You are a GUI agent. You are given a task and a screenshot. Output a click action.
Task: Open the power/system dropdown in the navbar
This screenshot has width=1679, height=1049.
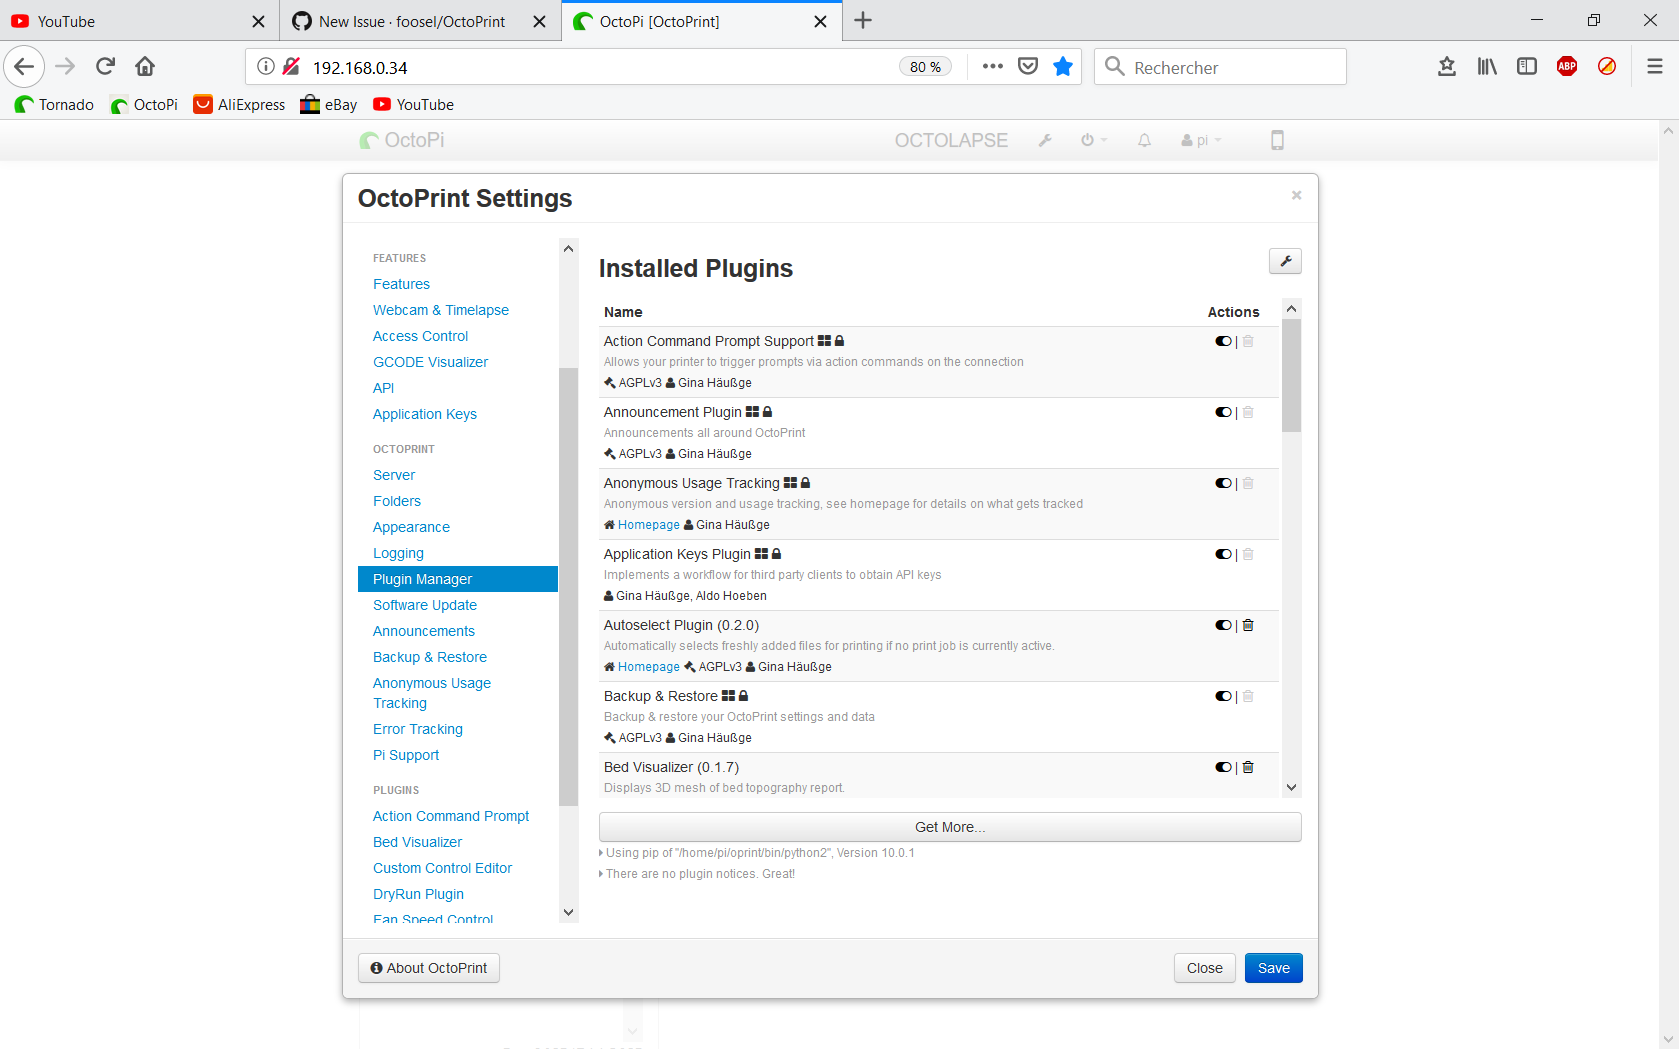point(1093,140)
